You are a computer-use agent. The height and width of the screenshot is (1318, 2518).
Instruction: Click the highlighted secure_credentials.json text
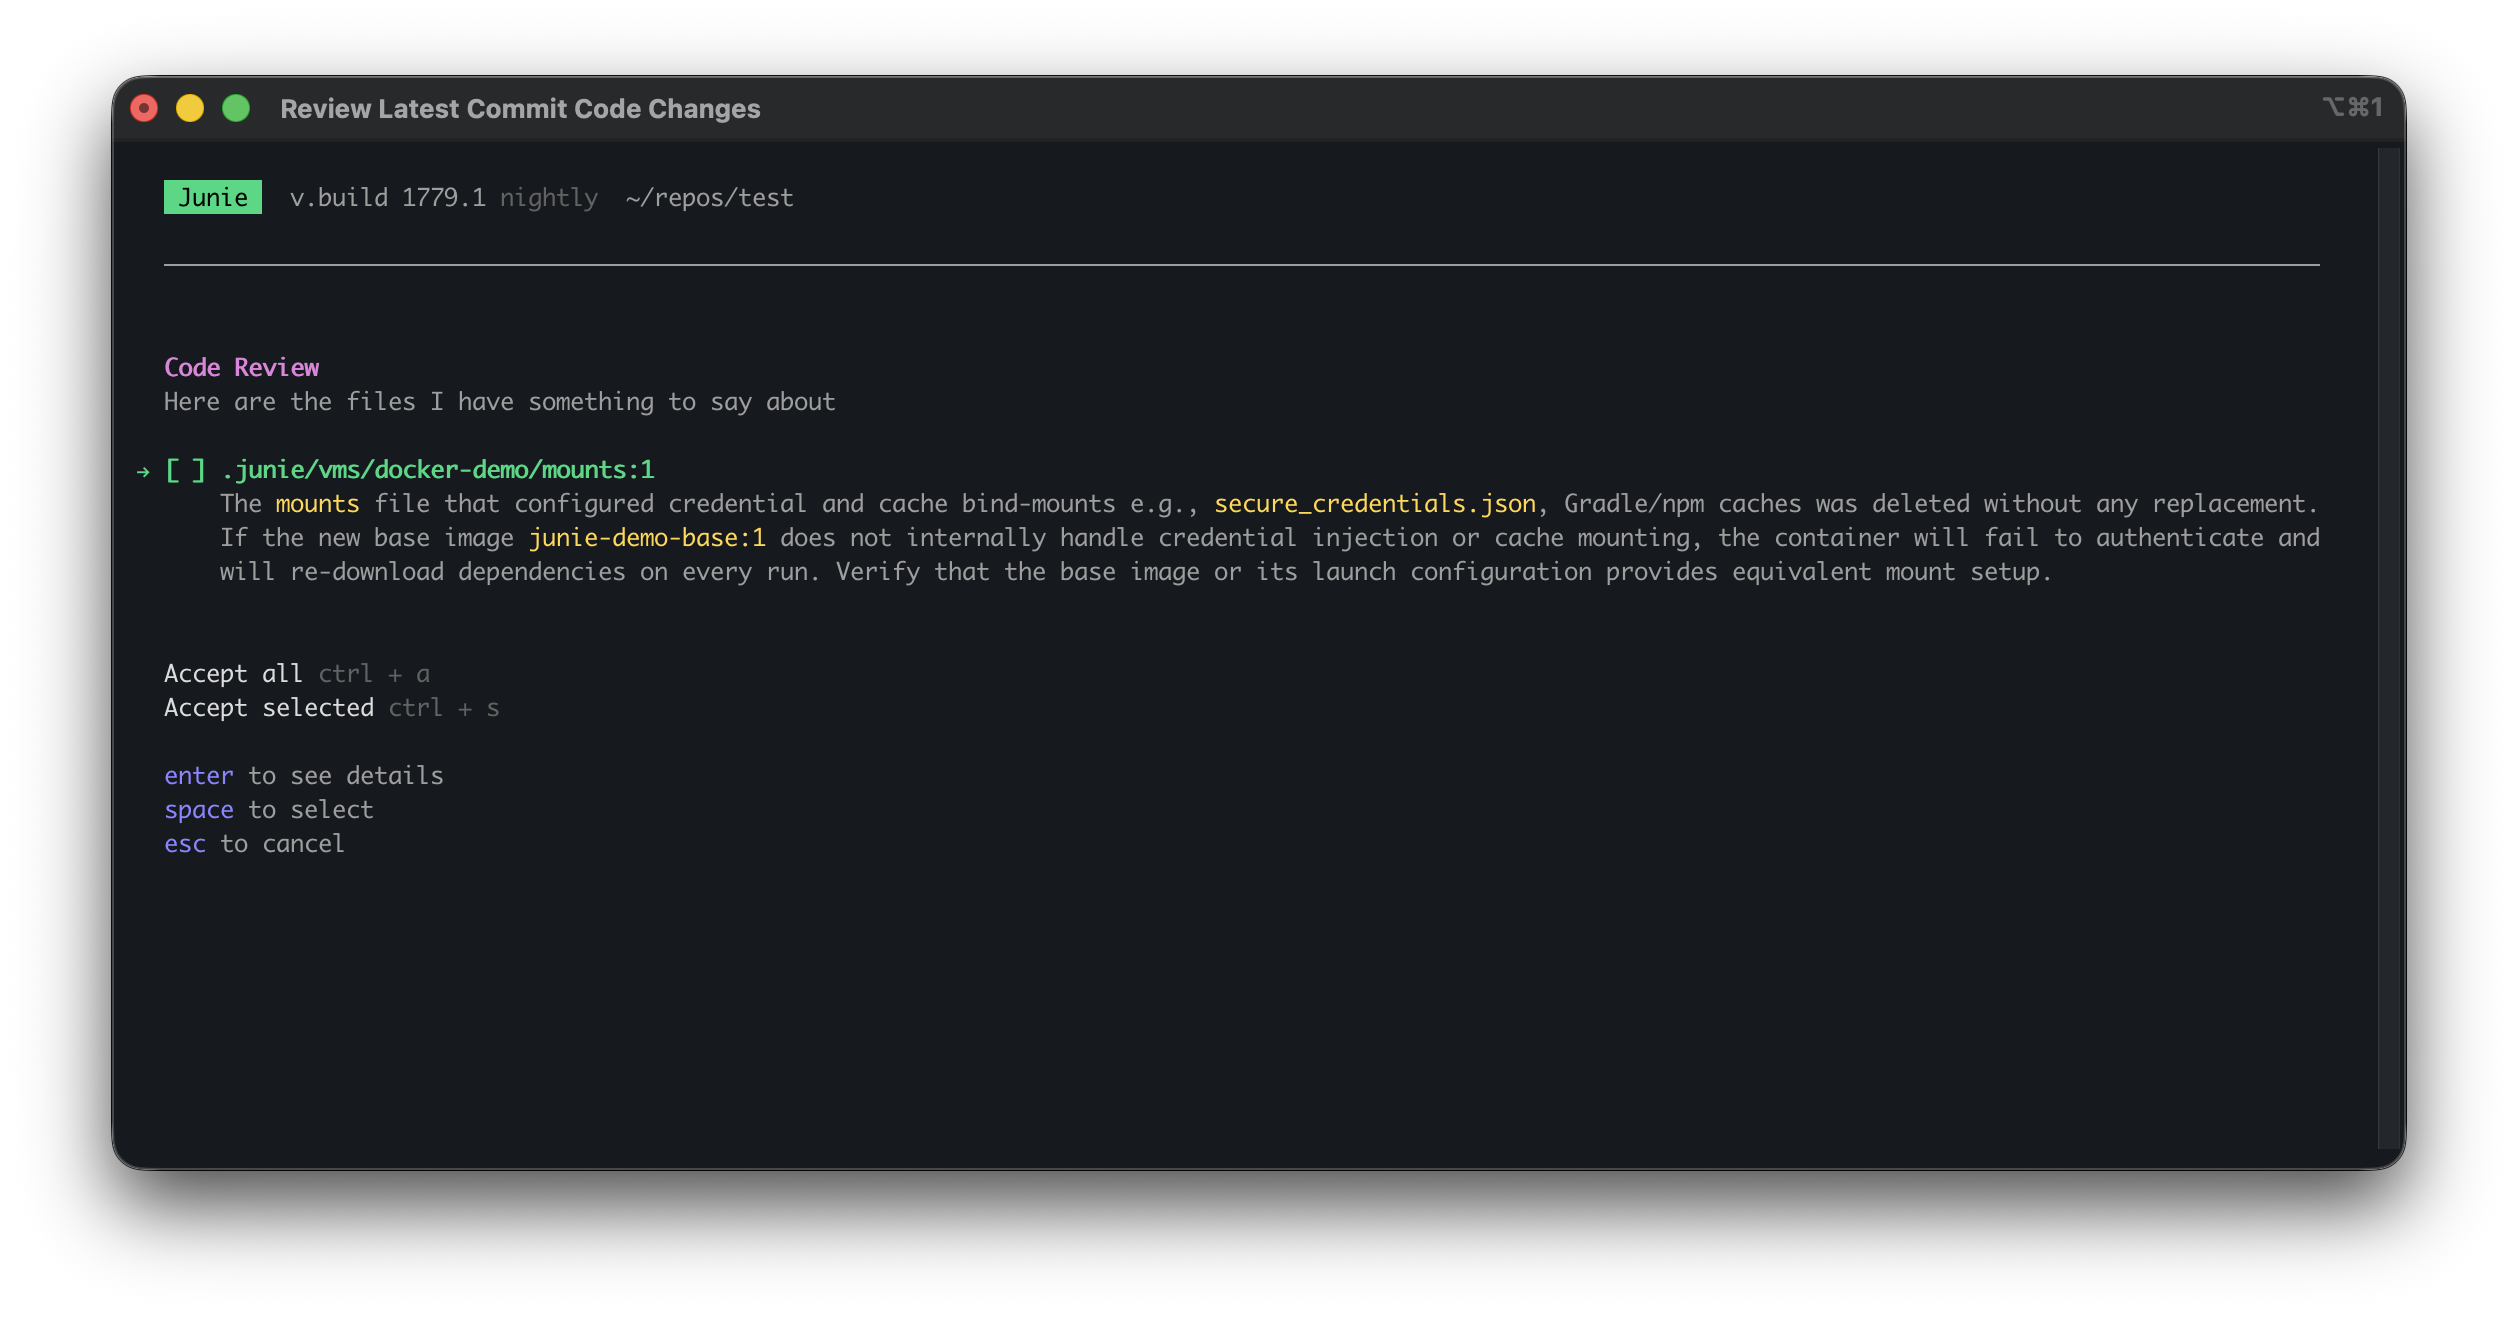pos(1375,504)
